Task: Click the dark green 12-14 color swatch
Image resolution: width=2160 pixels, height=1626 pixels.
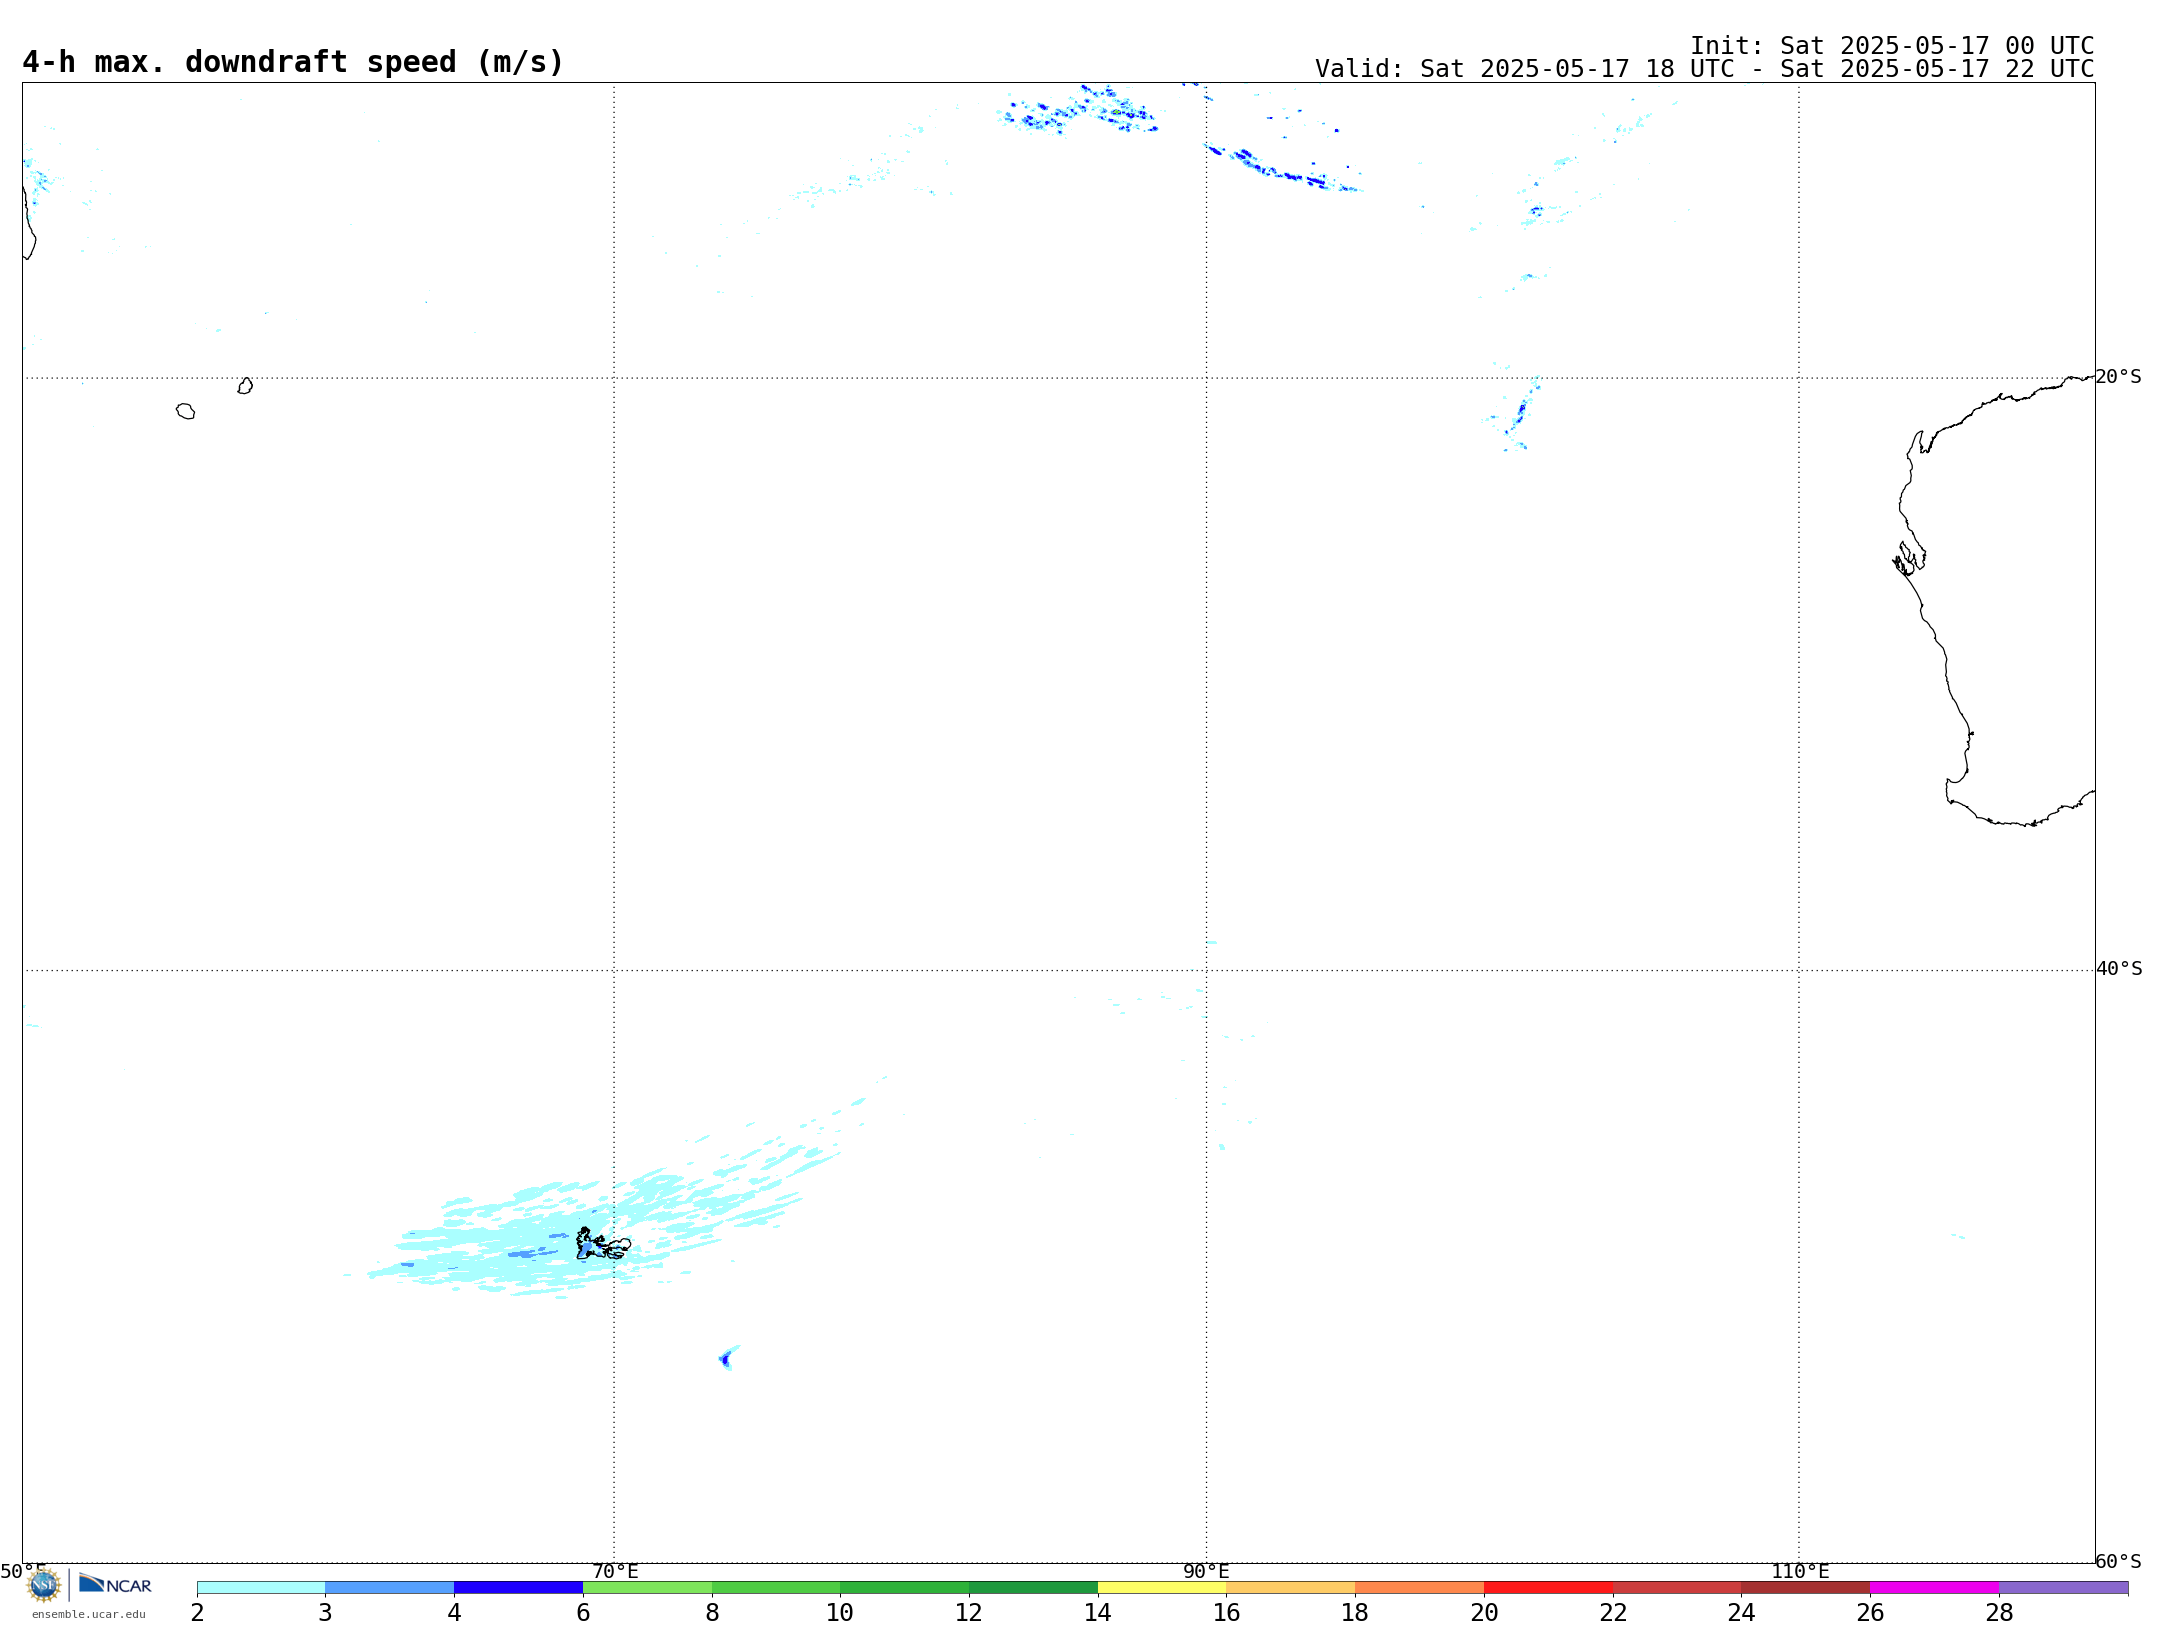Action: [1033, 1587]
